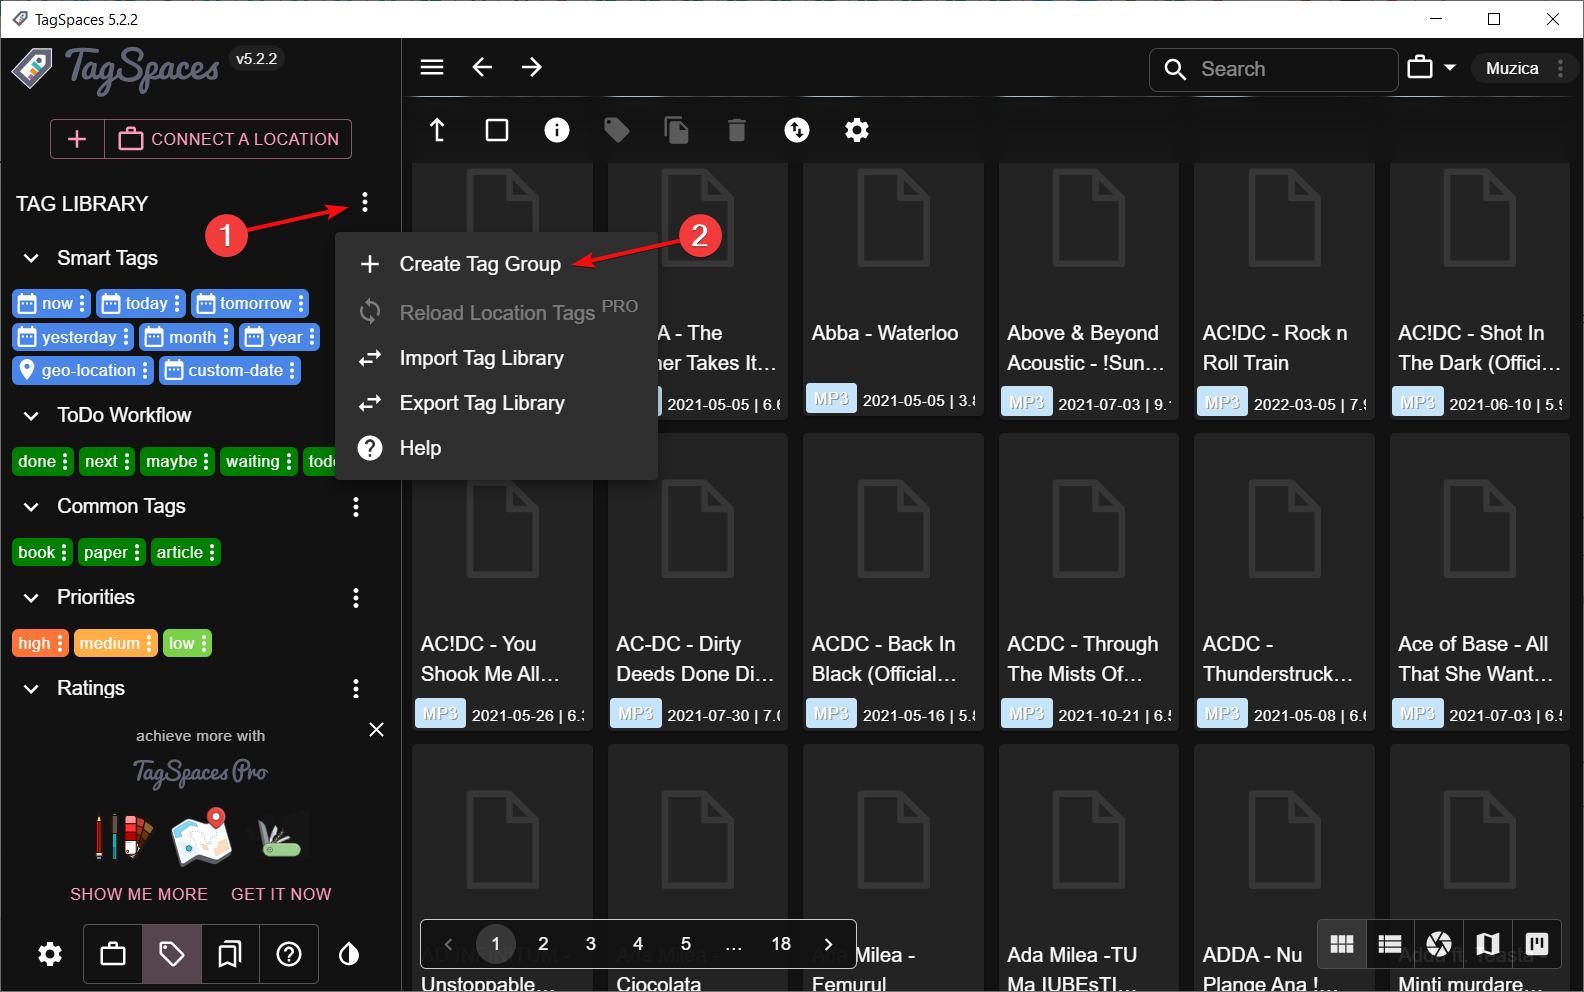
Task: Navigate to parent folder with up arrow
Action: (437, 130)
